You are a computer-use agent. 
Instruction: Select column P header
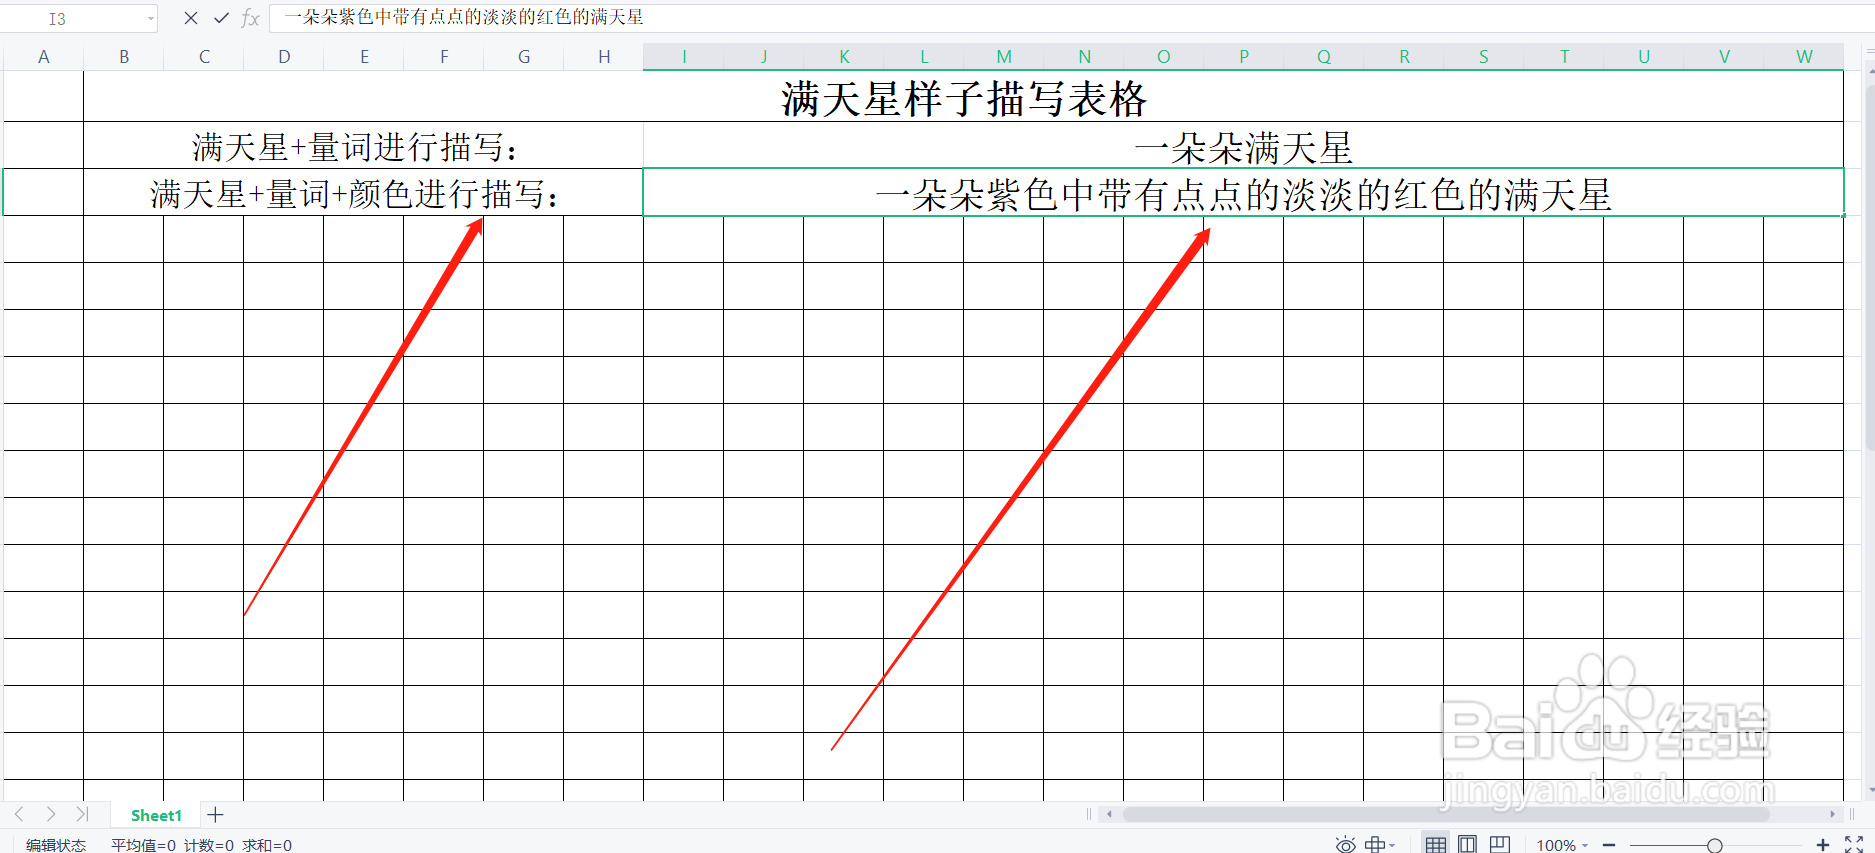(1244, 57)
